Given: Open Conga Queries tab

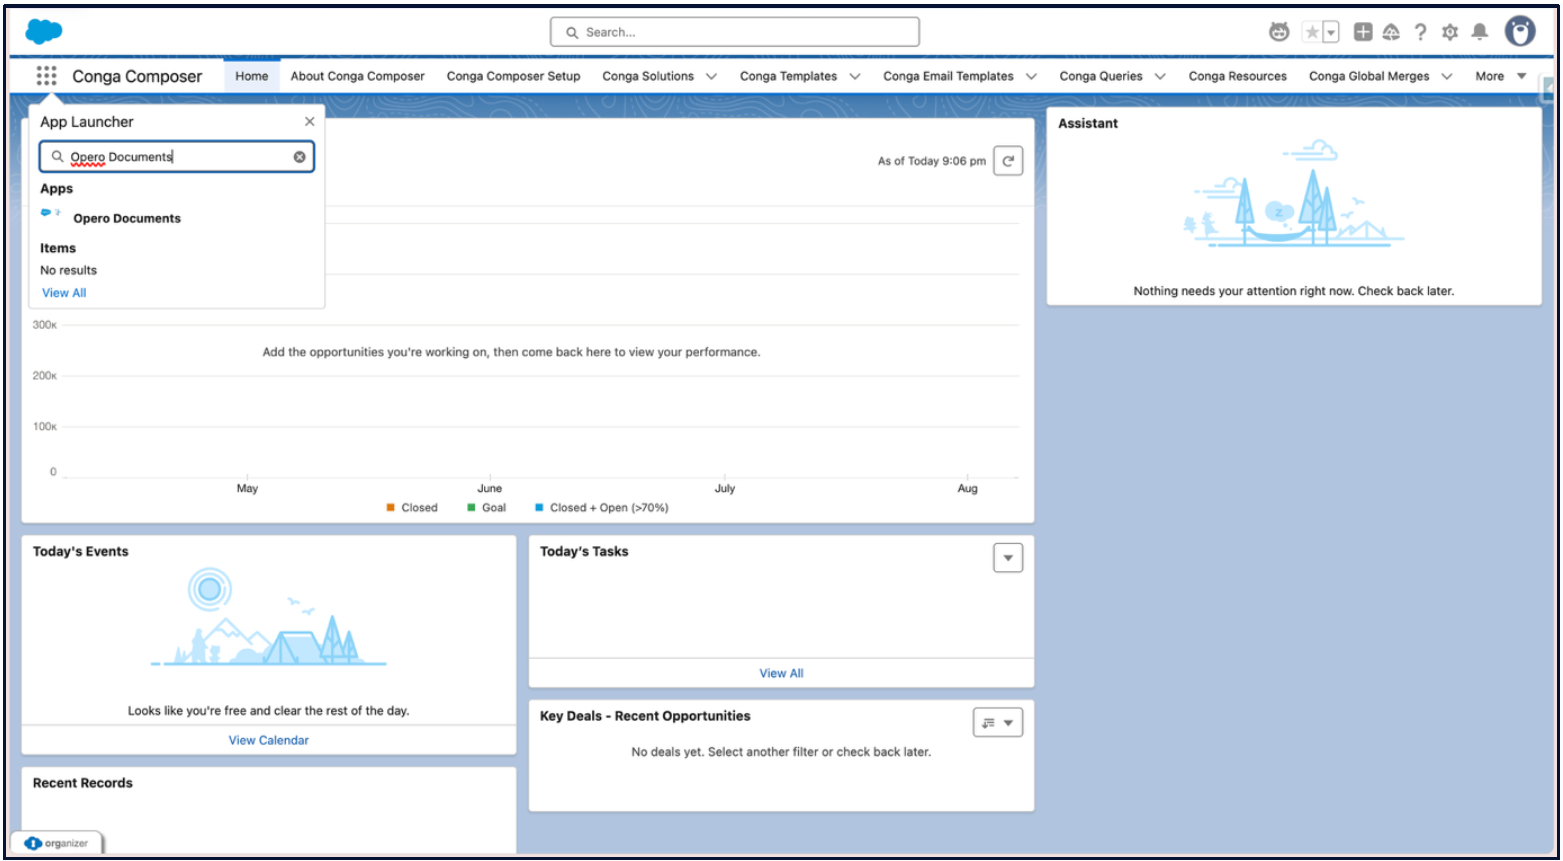Looking at the screenshot, I should (1101, 76).
